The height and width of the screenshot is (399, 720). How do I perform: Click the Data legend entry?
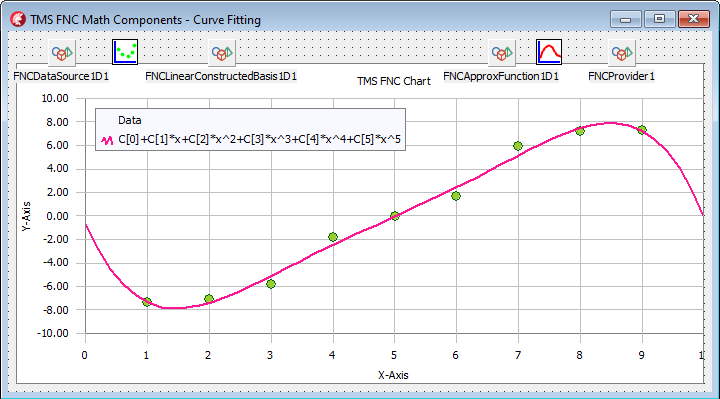click(129, 120)
